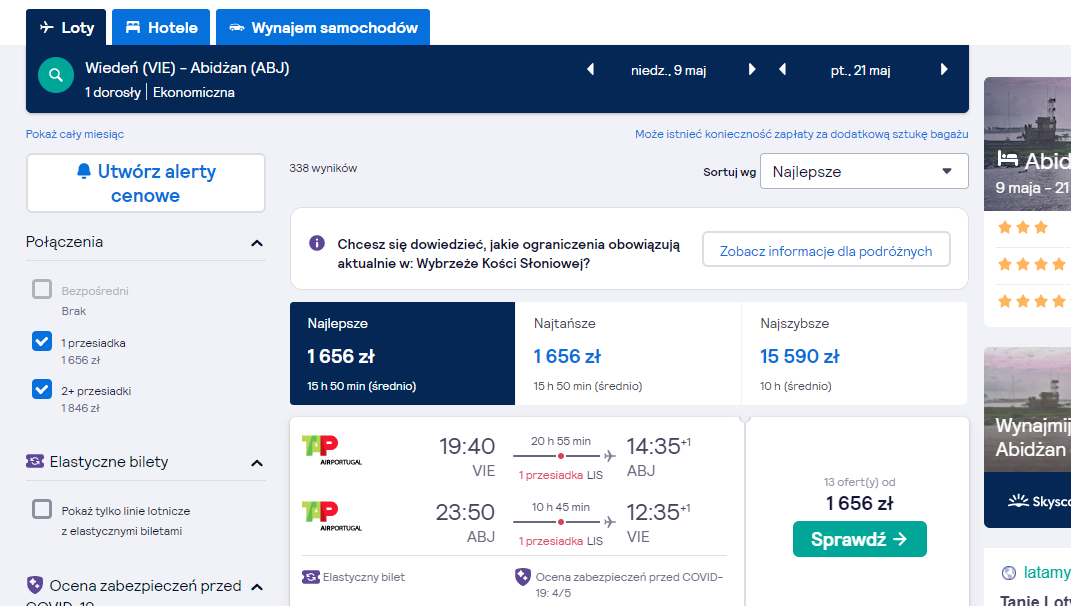Enable flexible ticket airlines only checkbox
The height and width of the screenshot is (606, 1071).
click(42, 510)
